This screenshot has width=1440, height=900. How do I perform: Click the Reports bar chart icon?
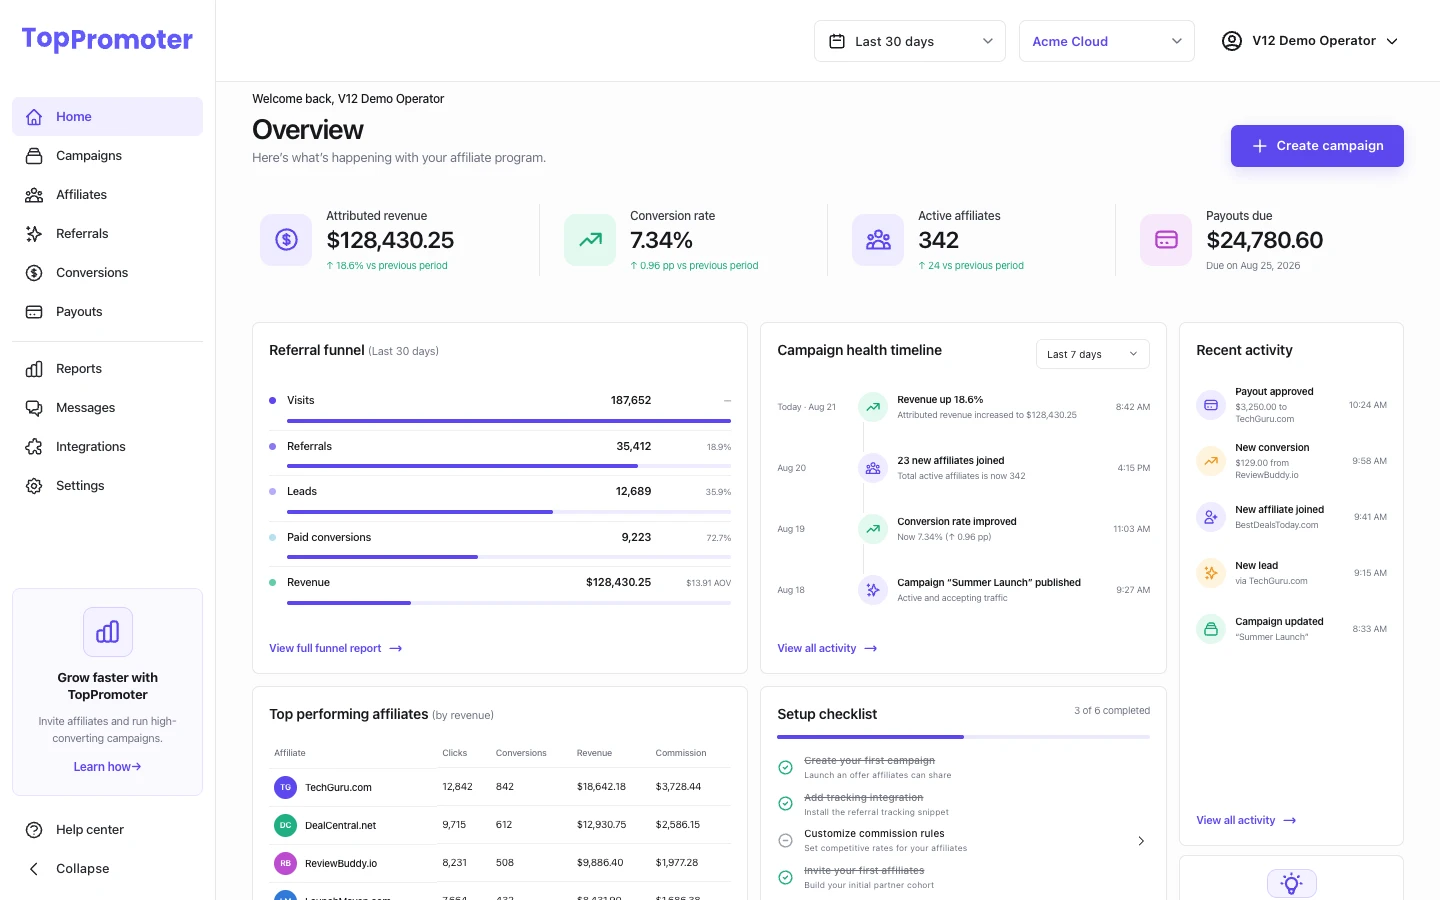click(x=34, y=369)
